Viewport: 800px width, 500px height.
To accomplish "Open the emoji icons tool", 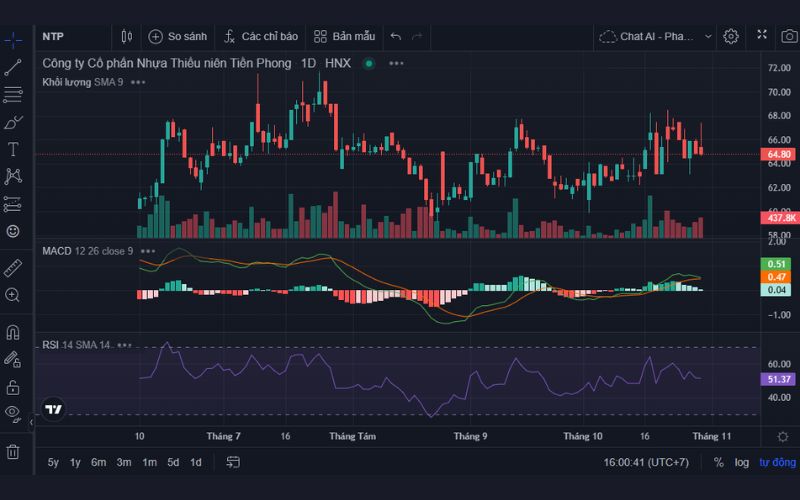I will [x=13, y=231].
